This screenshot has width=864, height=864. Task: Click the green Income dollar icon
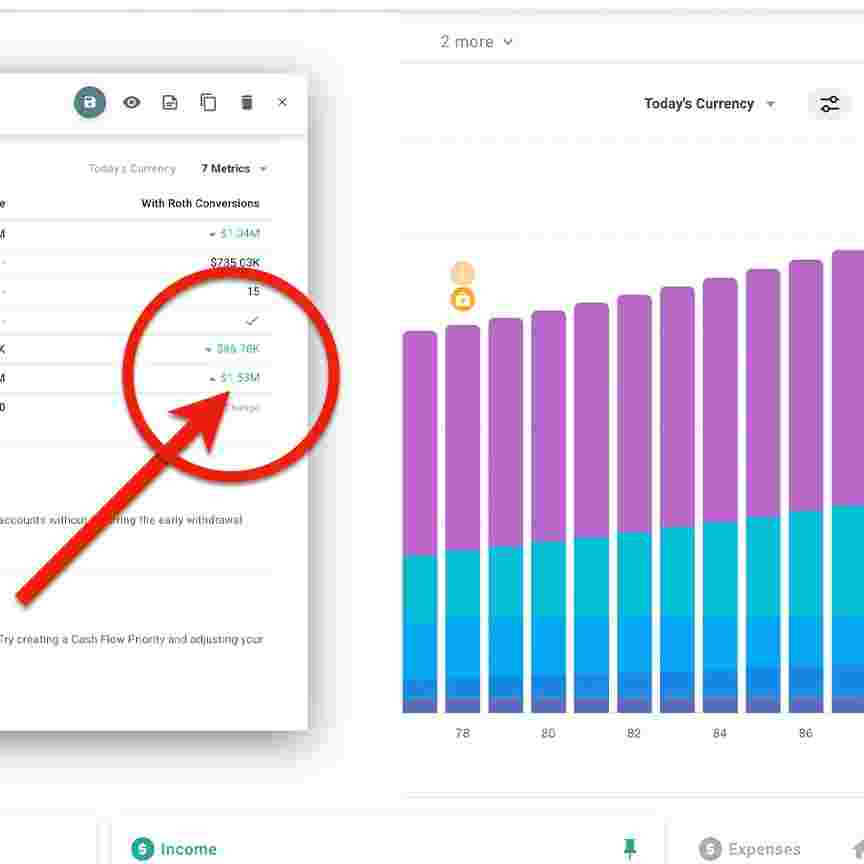(x=143, y=849)
